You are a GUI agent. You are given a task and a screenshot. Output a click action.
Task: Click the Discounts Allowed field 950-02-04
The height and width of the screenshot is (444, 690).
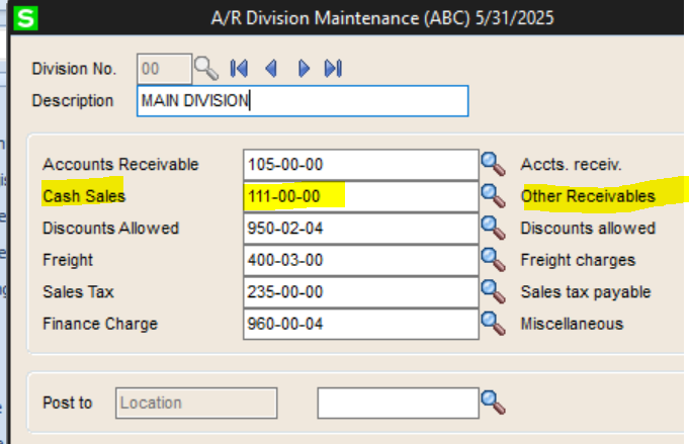coord(361,228)
